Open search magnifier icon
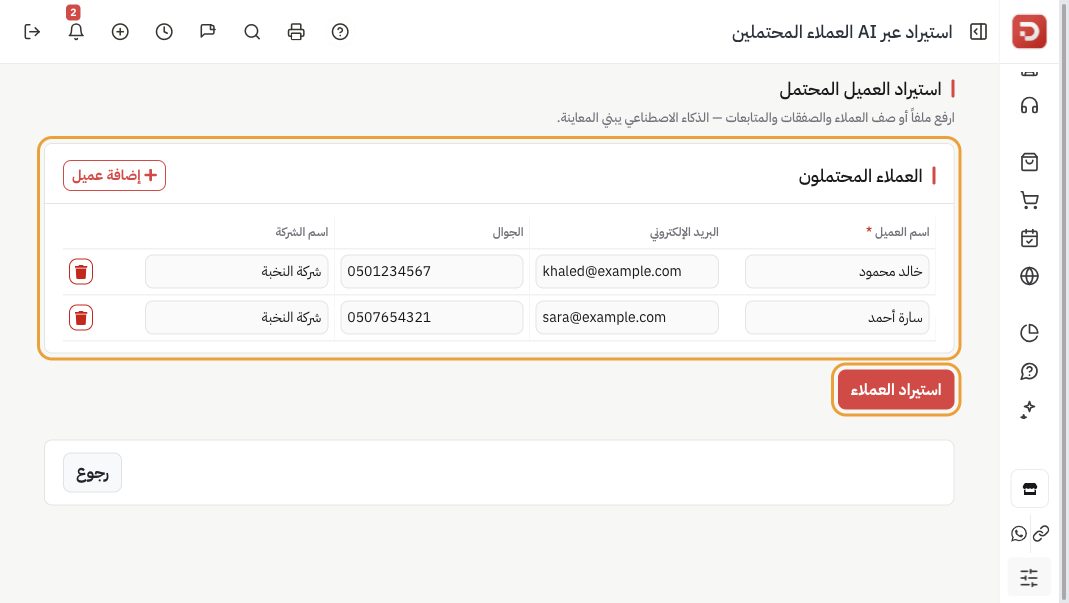 (x=252, y=31)
